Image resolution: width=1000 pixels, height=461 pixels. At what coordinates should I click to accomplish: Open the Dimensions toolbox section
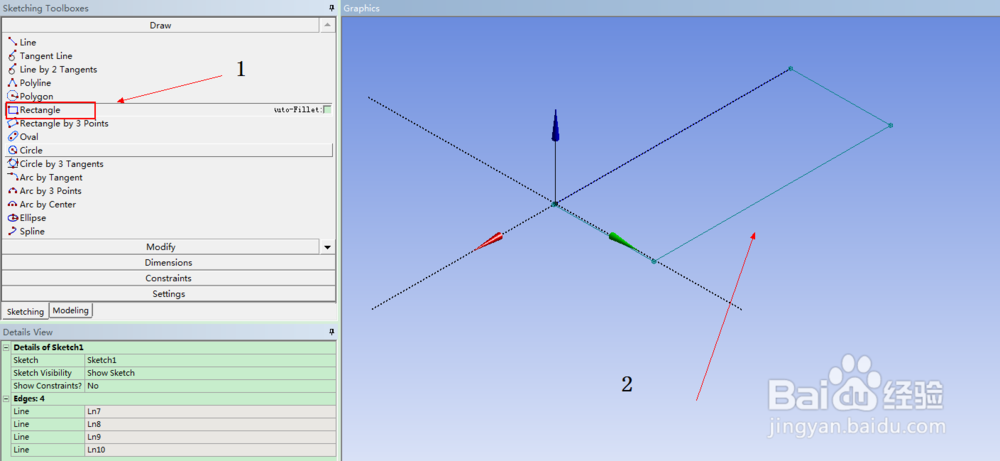tap(168, 262)
